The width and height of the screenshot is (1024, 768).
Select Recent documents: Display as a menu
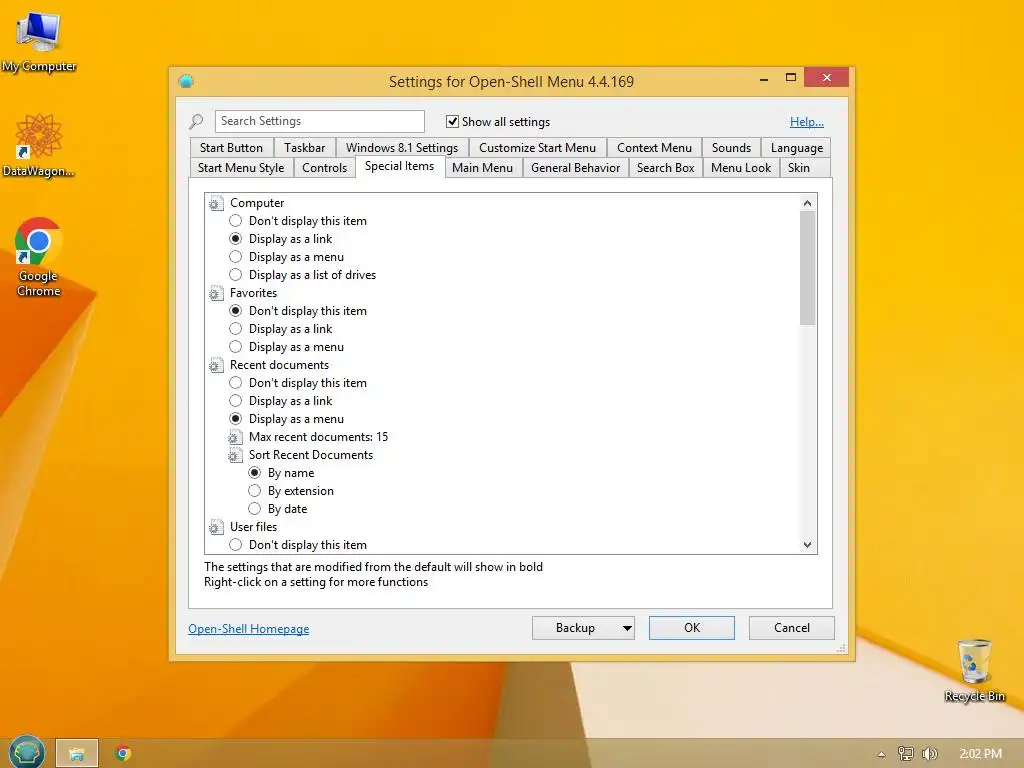point(236,419)
